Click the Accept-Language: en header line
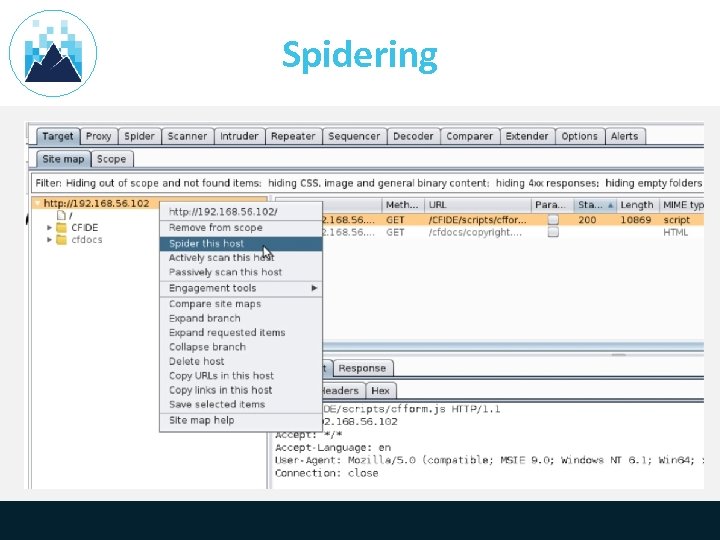 (333, 447)
